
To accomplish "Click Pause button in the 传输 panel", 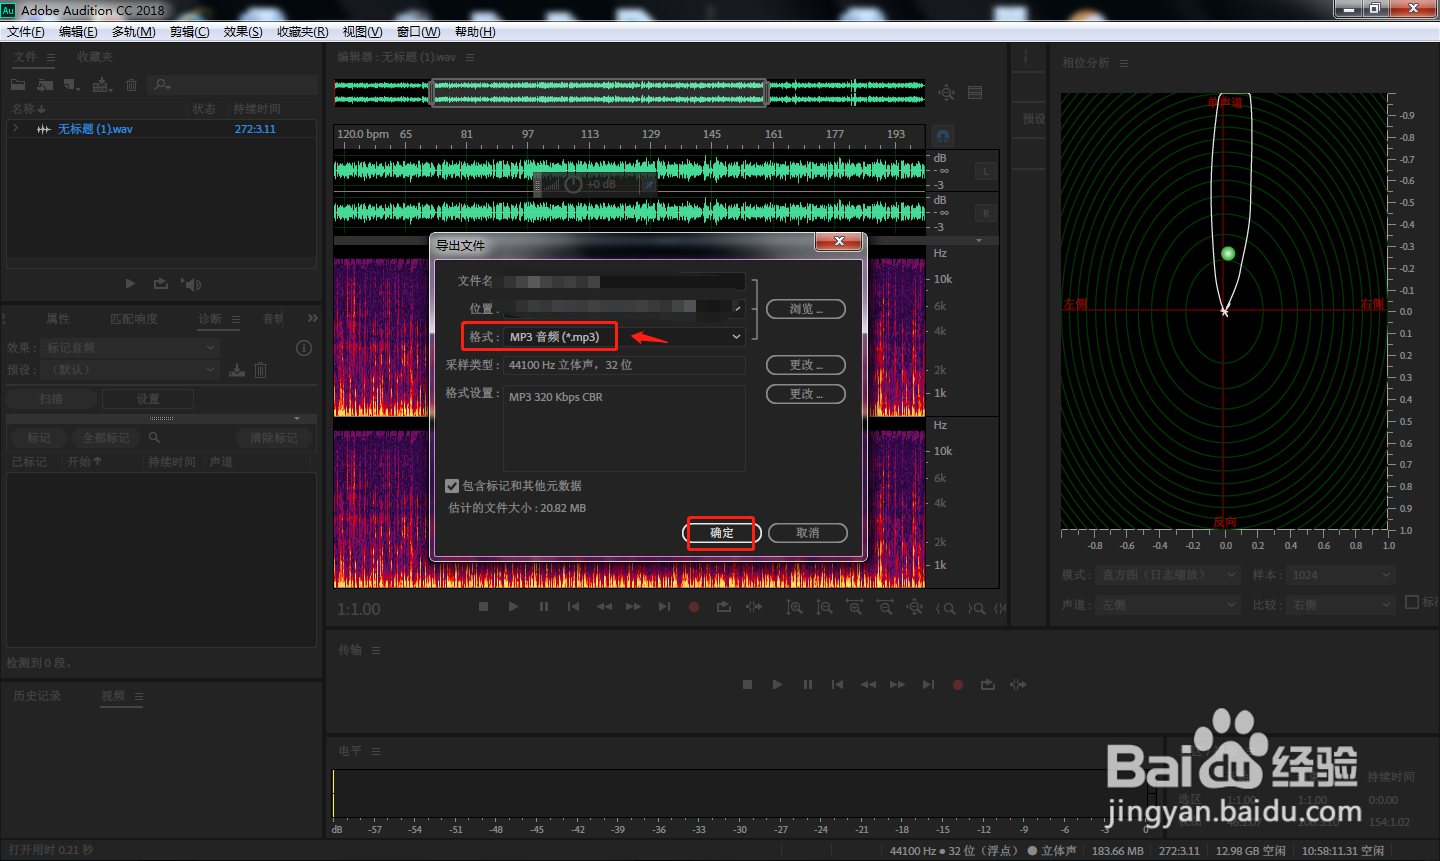I will point(807,685).
